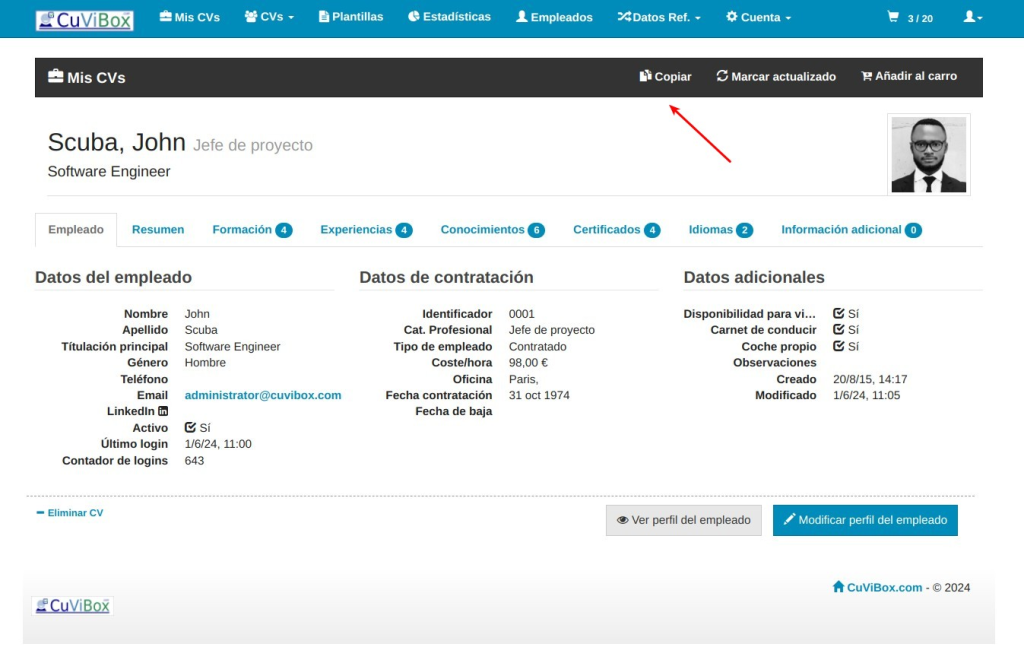Click the Marcar actualizado refresh icon
Screen dimensions: 1024x666
coord(722,76)
